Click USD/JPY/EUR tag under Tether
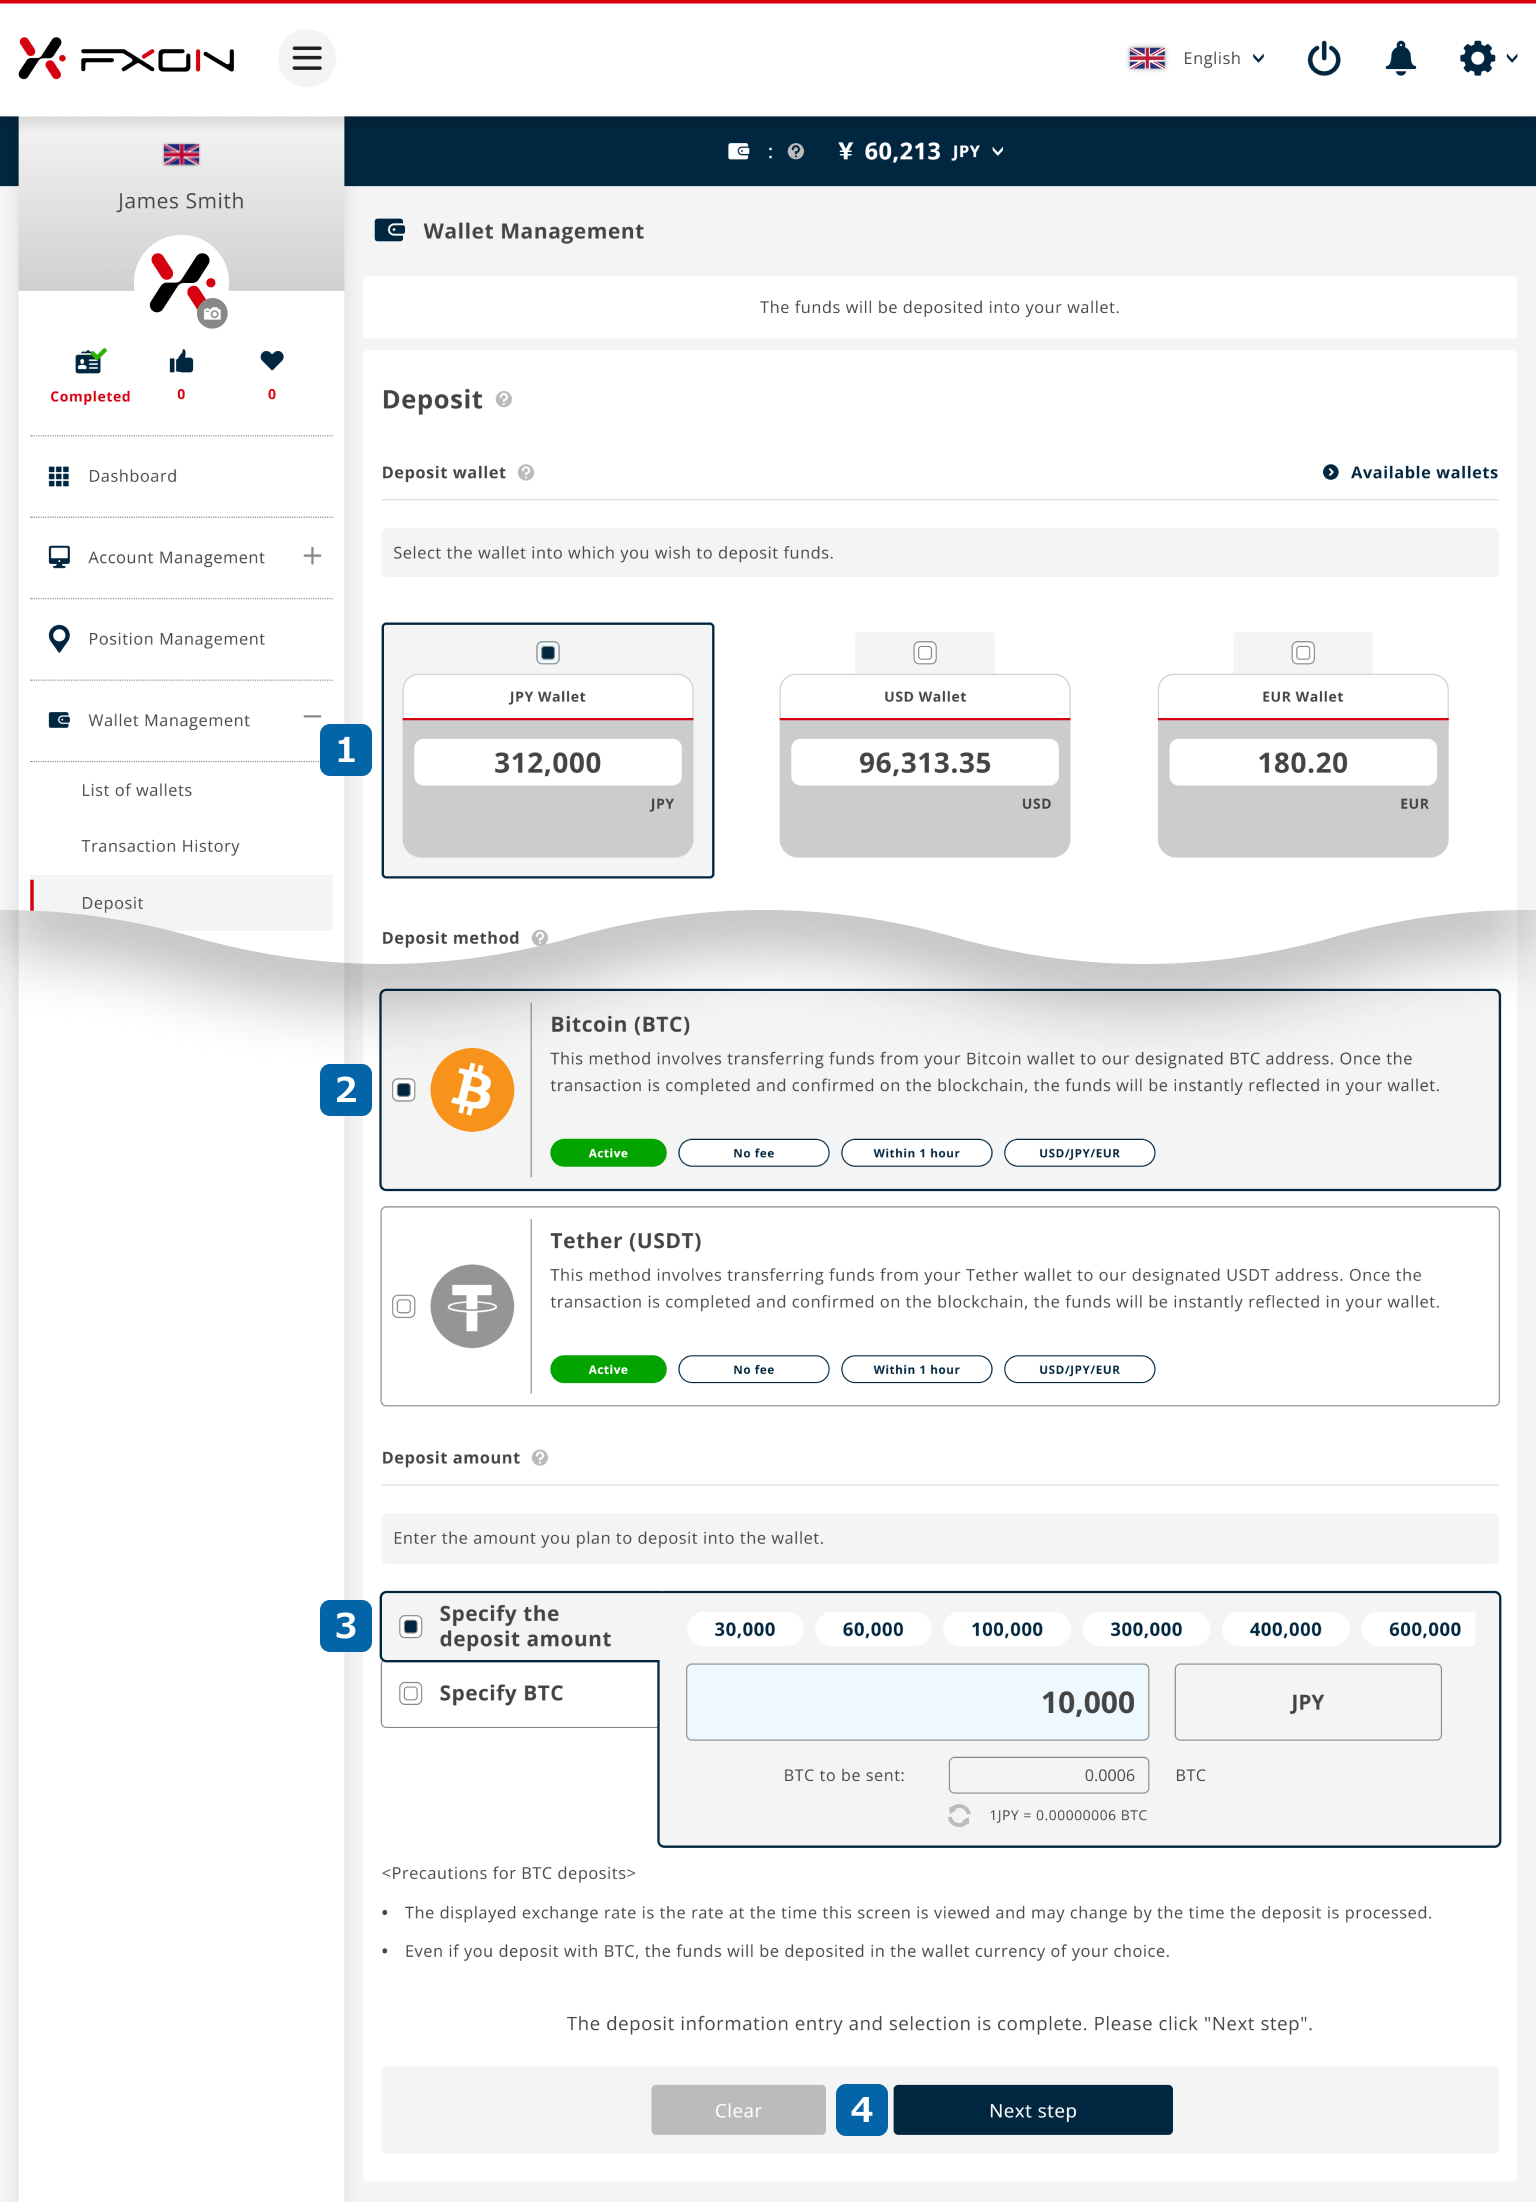This screenshot has width=1536, height=2202. [x=1080, y=1369]
